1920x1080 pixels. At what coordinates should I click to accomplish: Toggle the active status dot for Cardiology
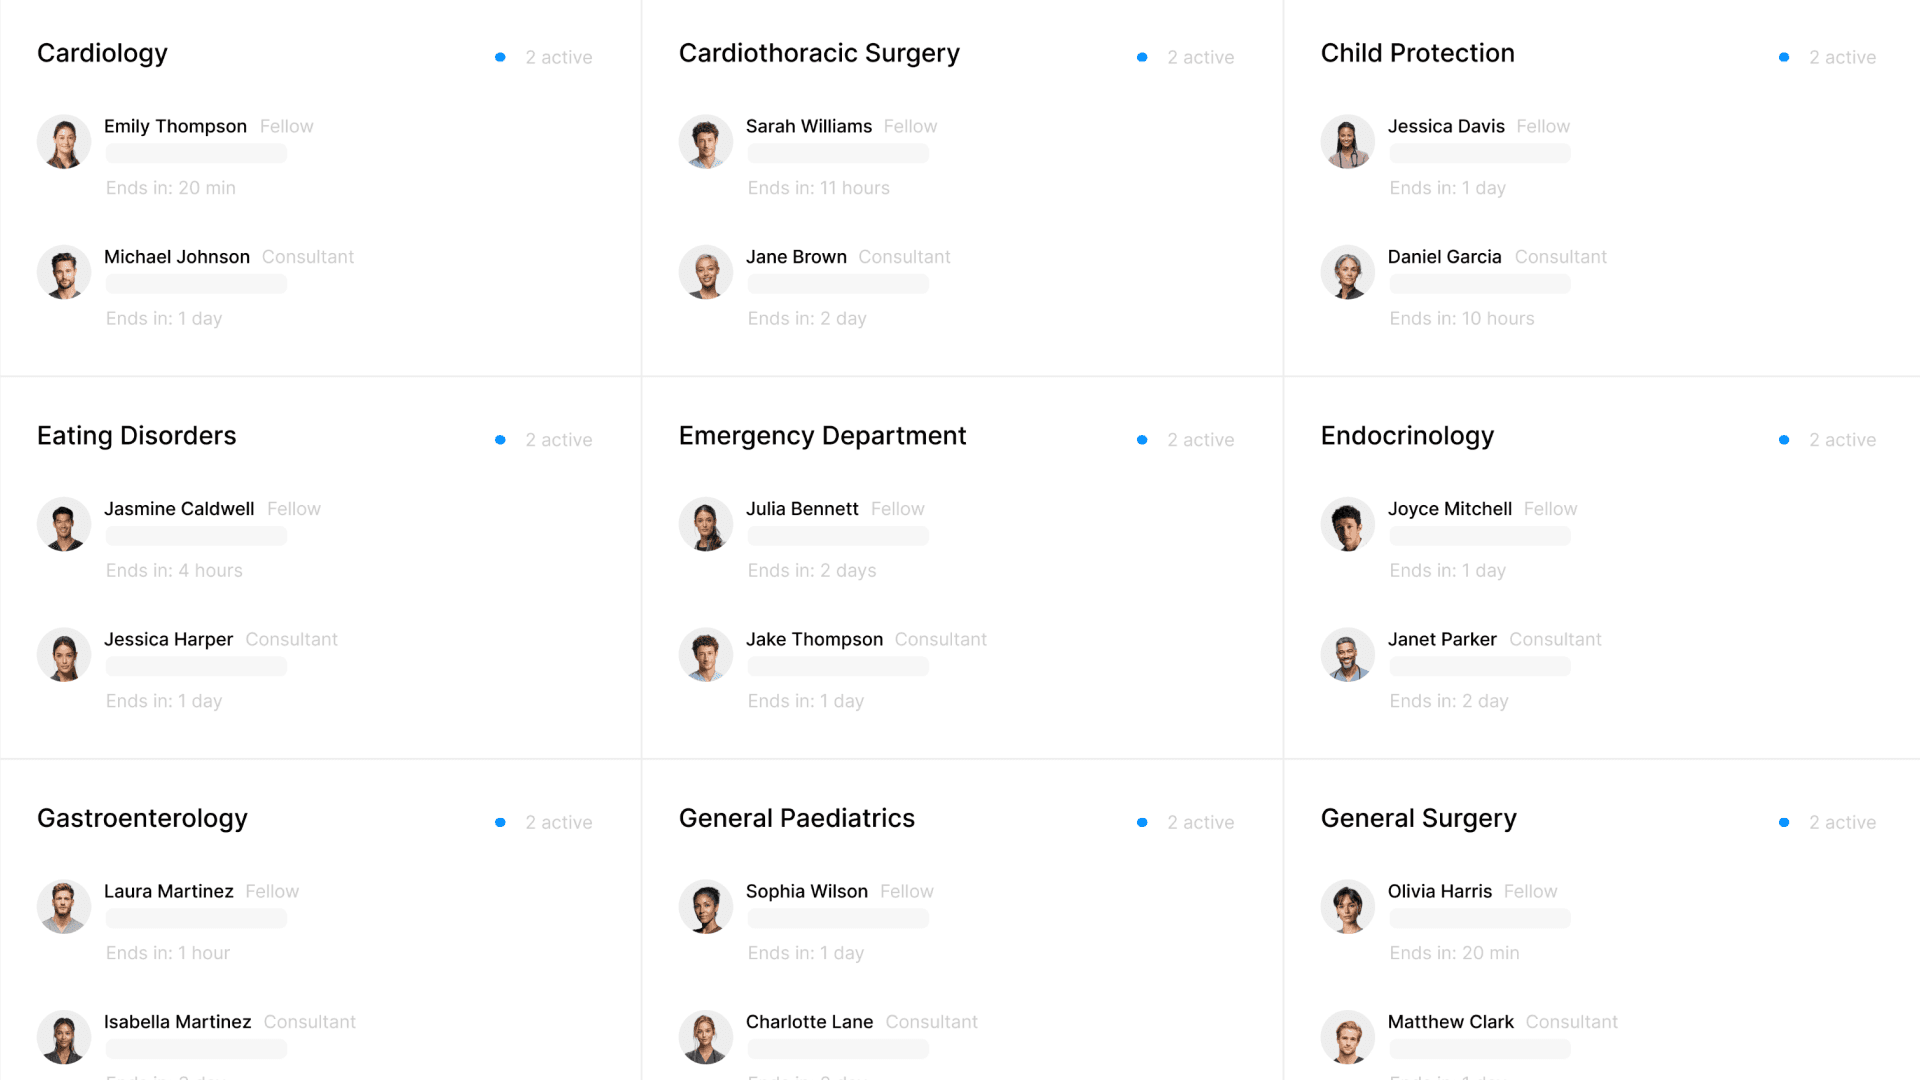[500, 57]
